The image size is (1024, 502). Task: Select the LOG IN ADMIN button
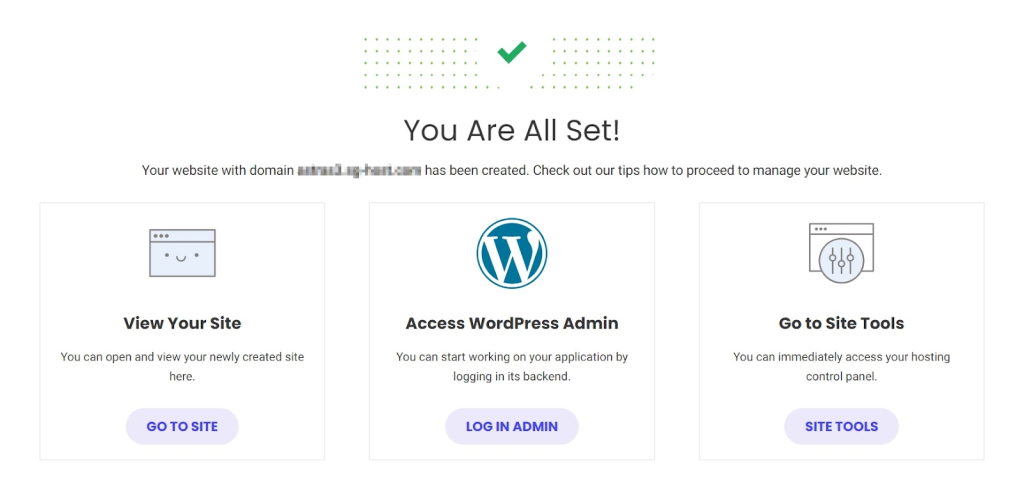511,426
